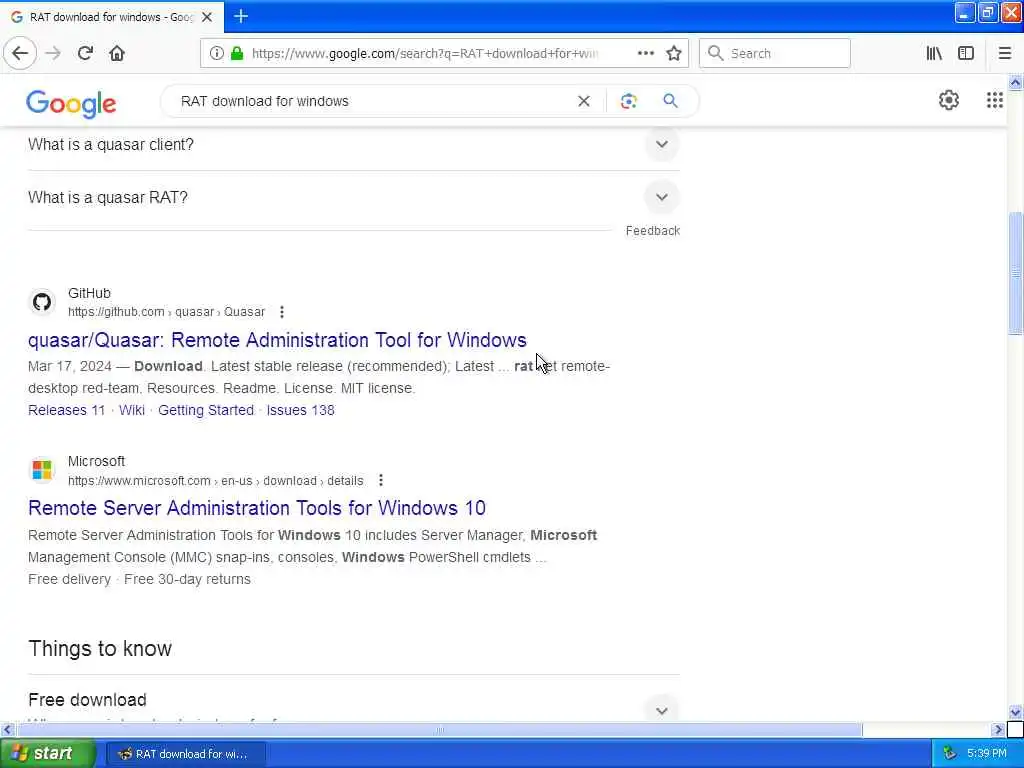Click the Feedback link

652,231
